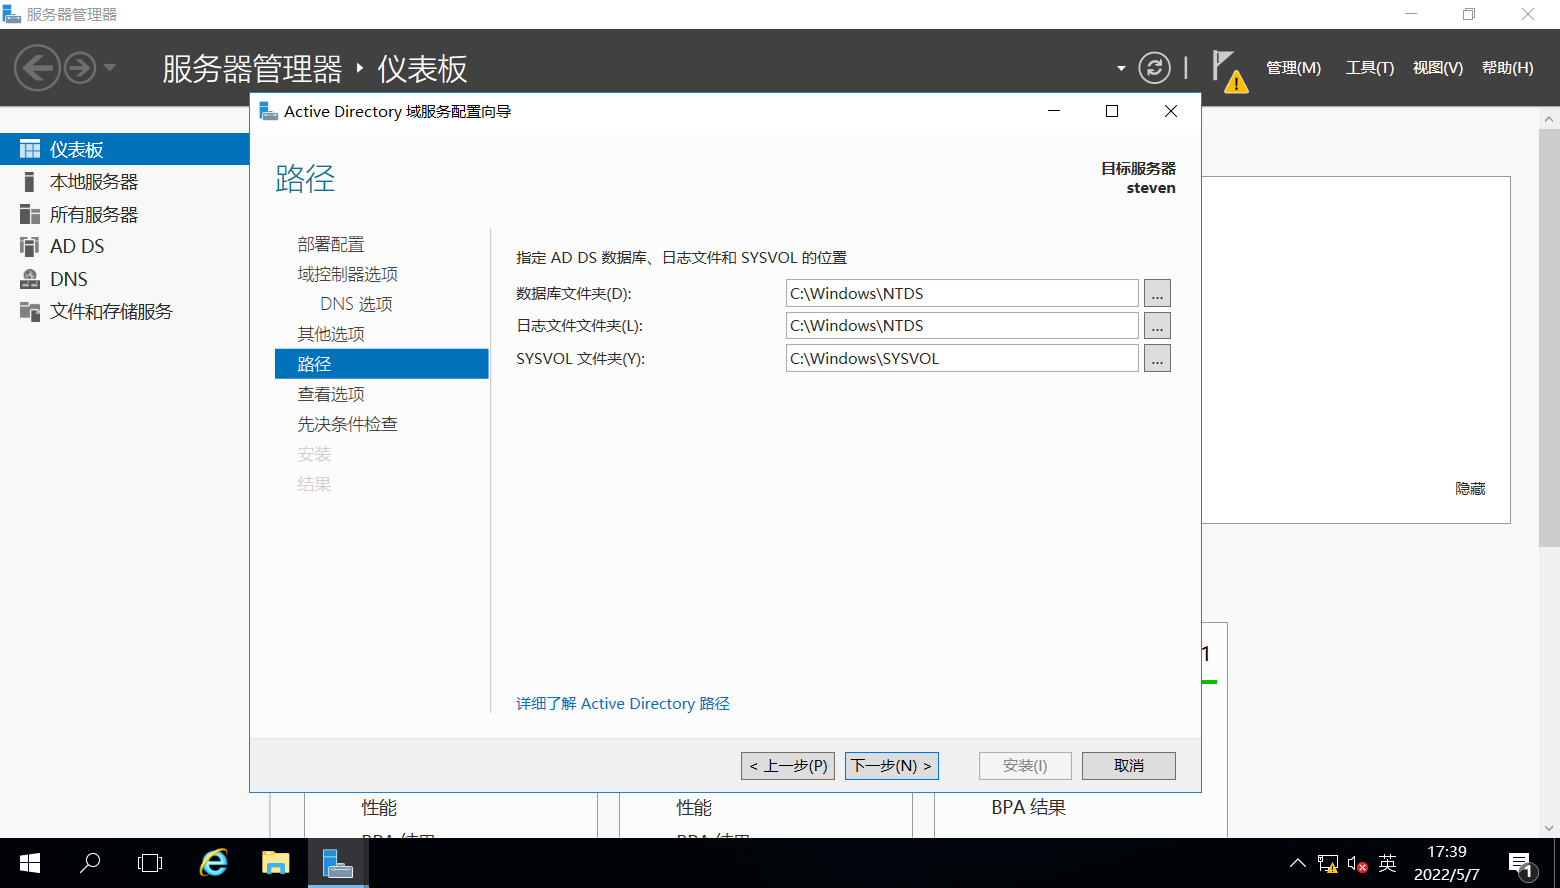Click the 仪表板 sidebar icon
This screenshot has width=1560, height=888.
point(30,149)
